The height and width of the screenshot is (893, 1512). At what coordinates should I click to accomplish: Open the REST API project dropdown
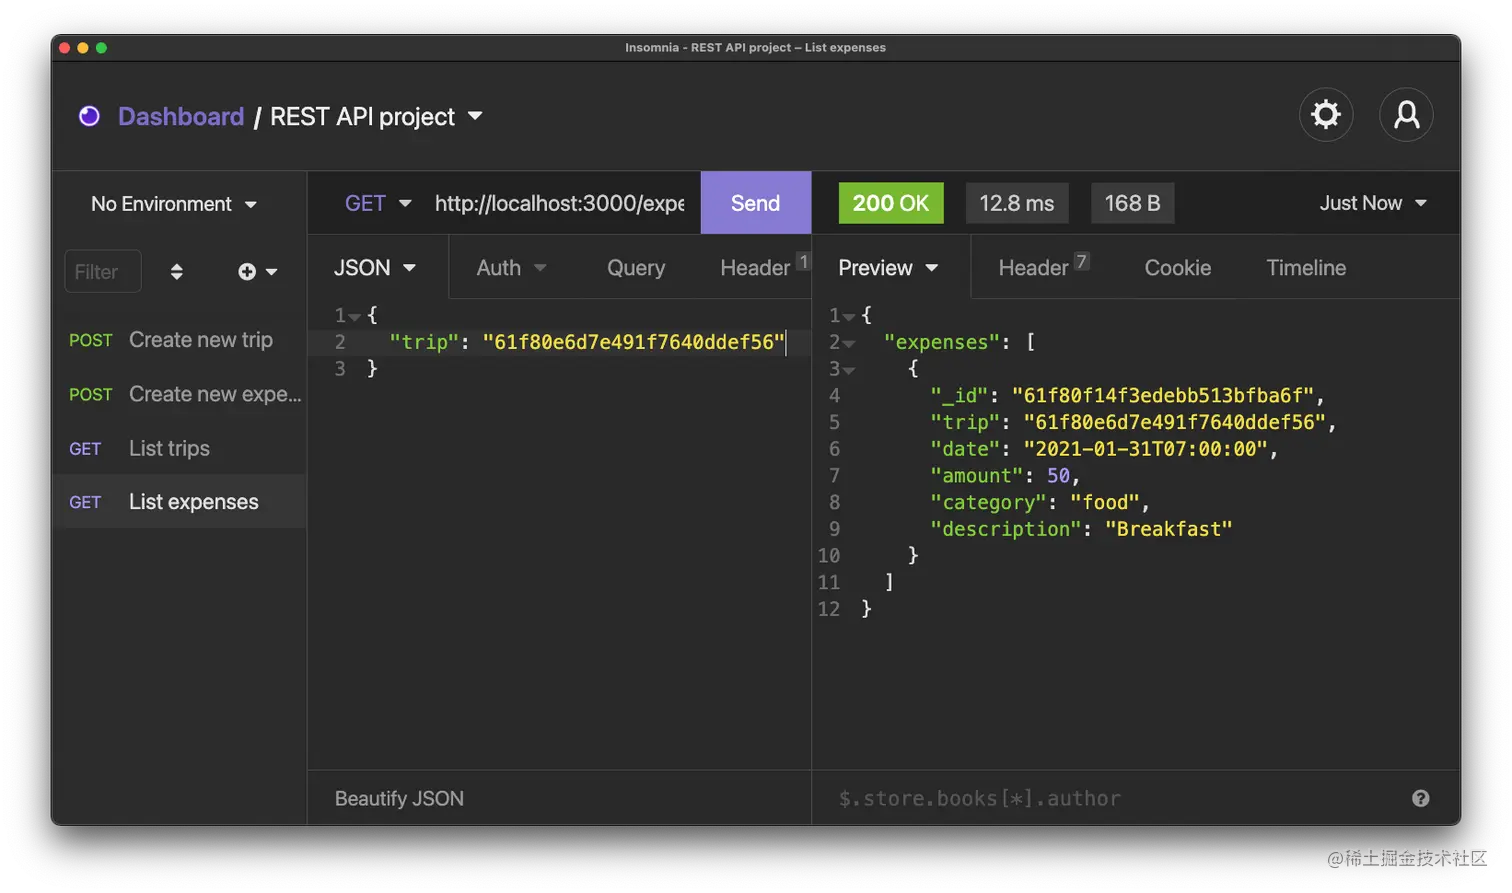(376, 117)
